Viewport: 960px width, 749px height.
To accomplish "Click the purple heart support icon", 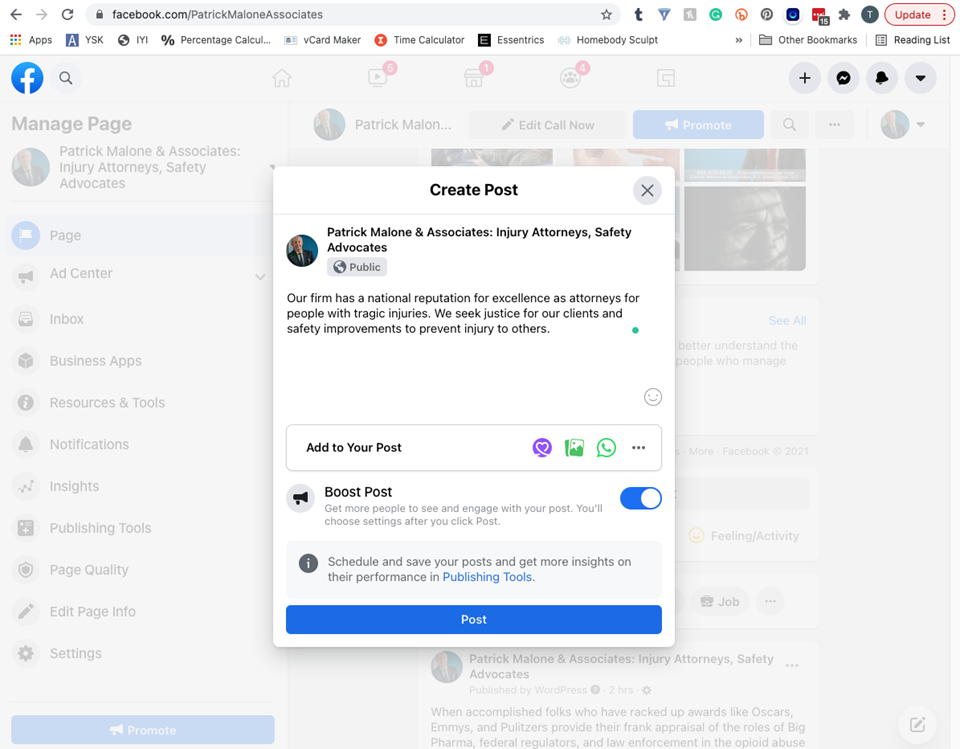I will 542,447.
